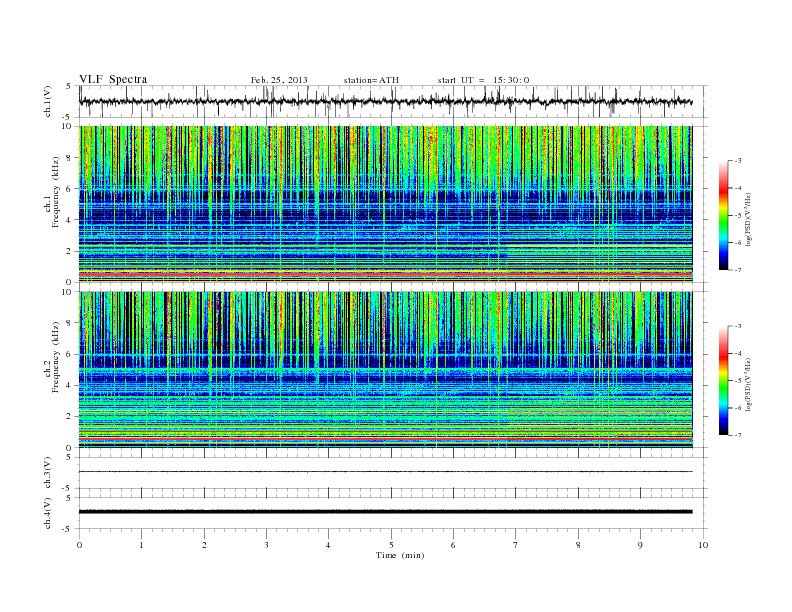The image size is (792, 612).
Task: Click the ch.1 spectrogram panel
Action: 385,204
